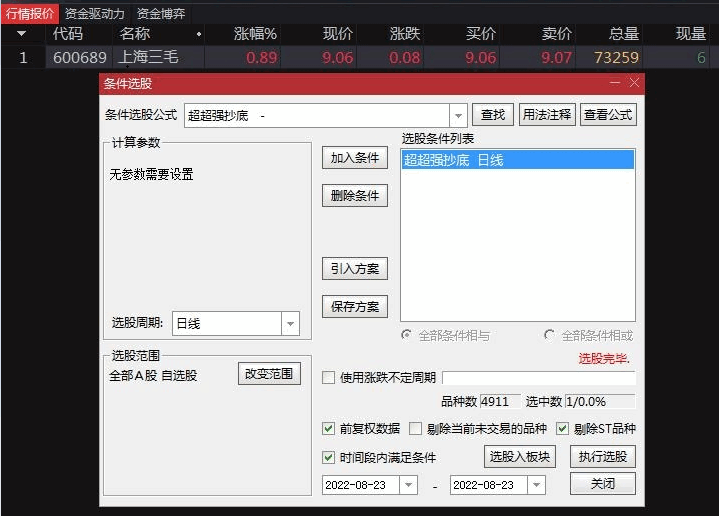Viewport: 719px width, 516px height.
Task: Sort table by 代码 column header
Action: tap(68, 33)
